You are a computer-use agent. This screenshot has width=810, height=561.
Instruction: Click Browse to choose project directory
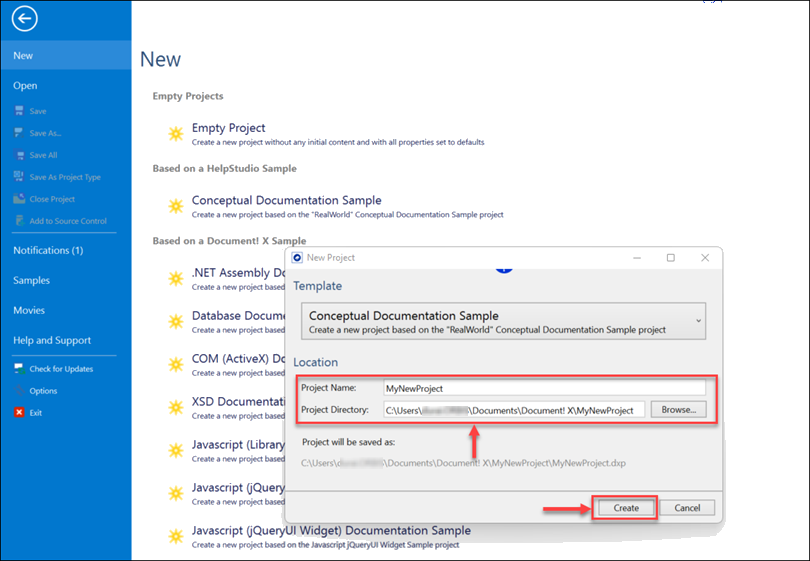pyautogui.click(x=679, y=410)
